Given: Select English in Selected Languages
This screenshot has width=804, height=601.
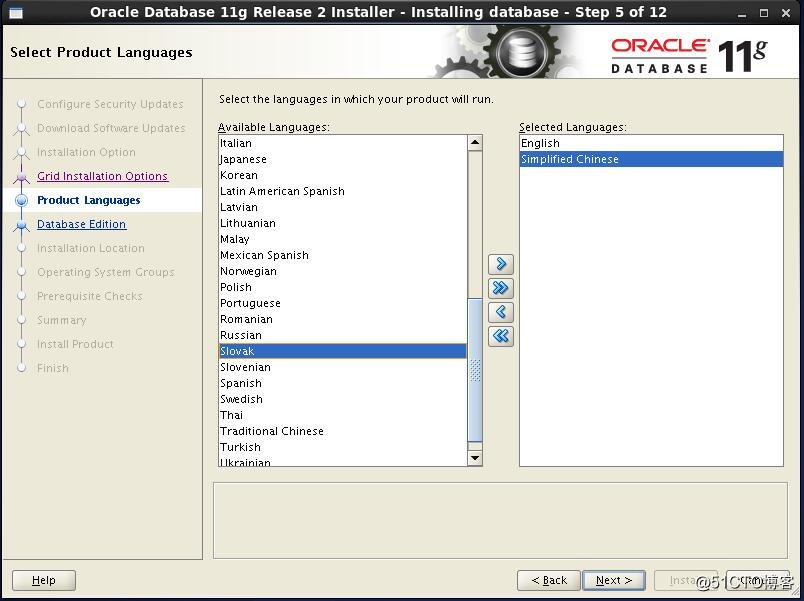Looking at the screenshot, I should (x=651, y=143).
